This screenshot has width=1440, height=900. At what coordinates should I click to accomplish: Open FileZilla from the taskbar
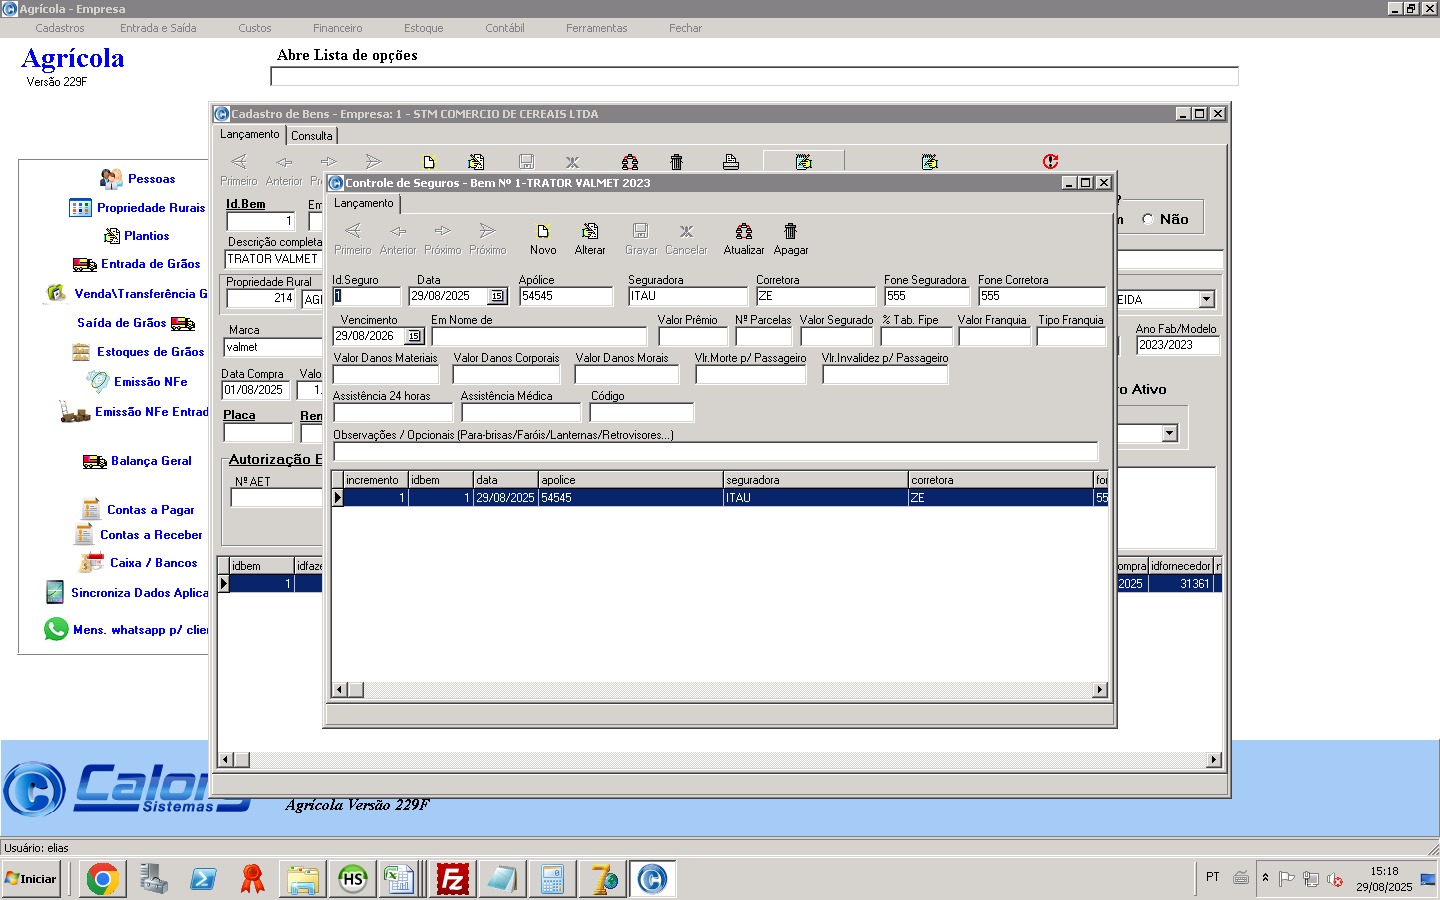[453, 879]
